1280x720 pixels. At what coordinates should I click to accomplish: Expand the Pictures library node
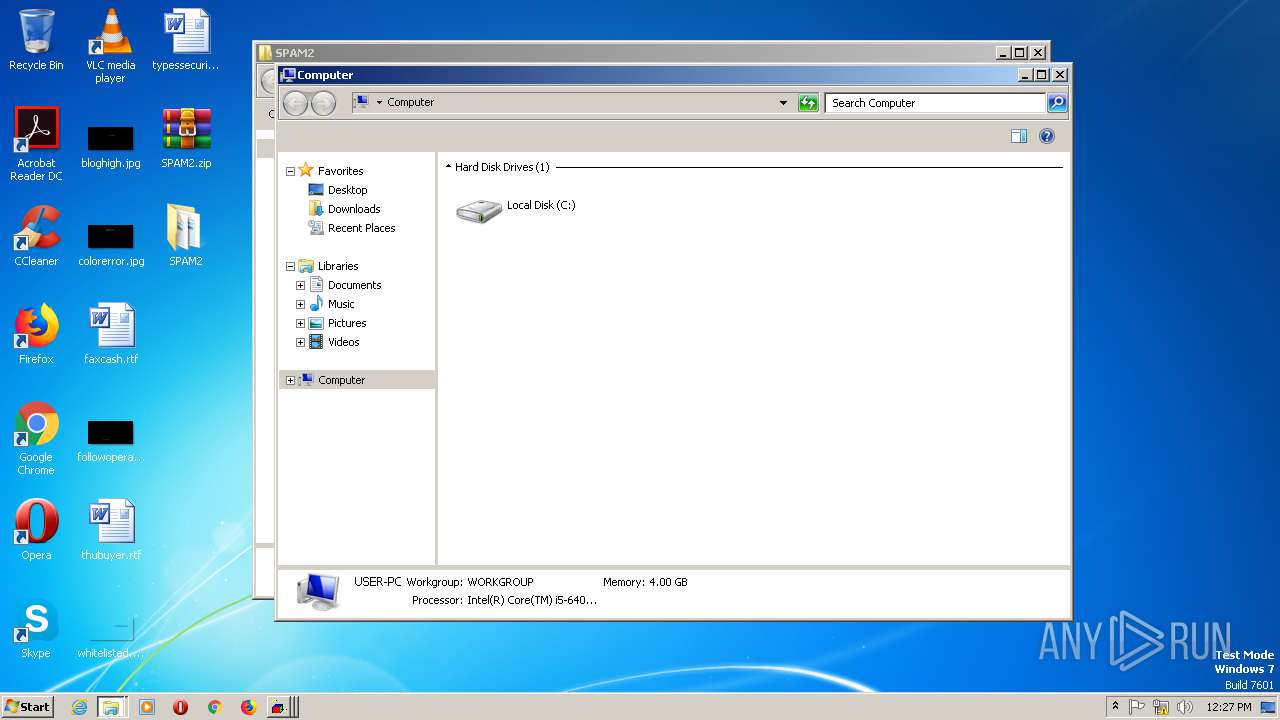pyautogui.click(x=300, y=323)
